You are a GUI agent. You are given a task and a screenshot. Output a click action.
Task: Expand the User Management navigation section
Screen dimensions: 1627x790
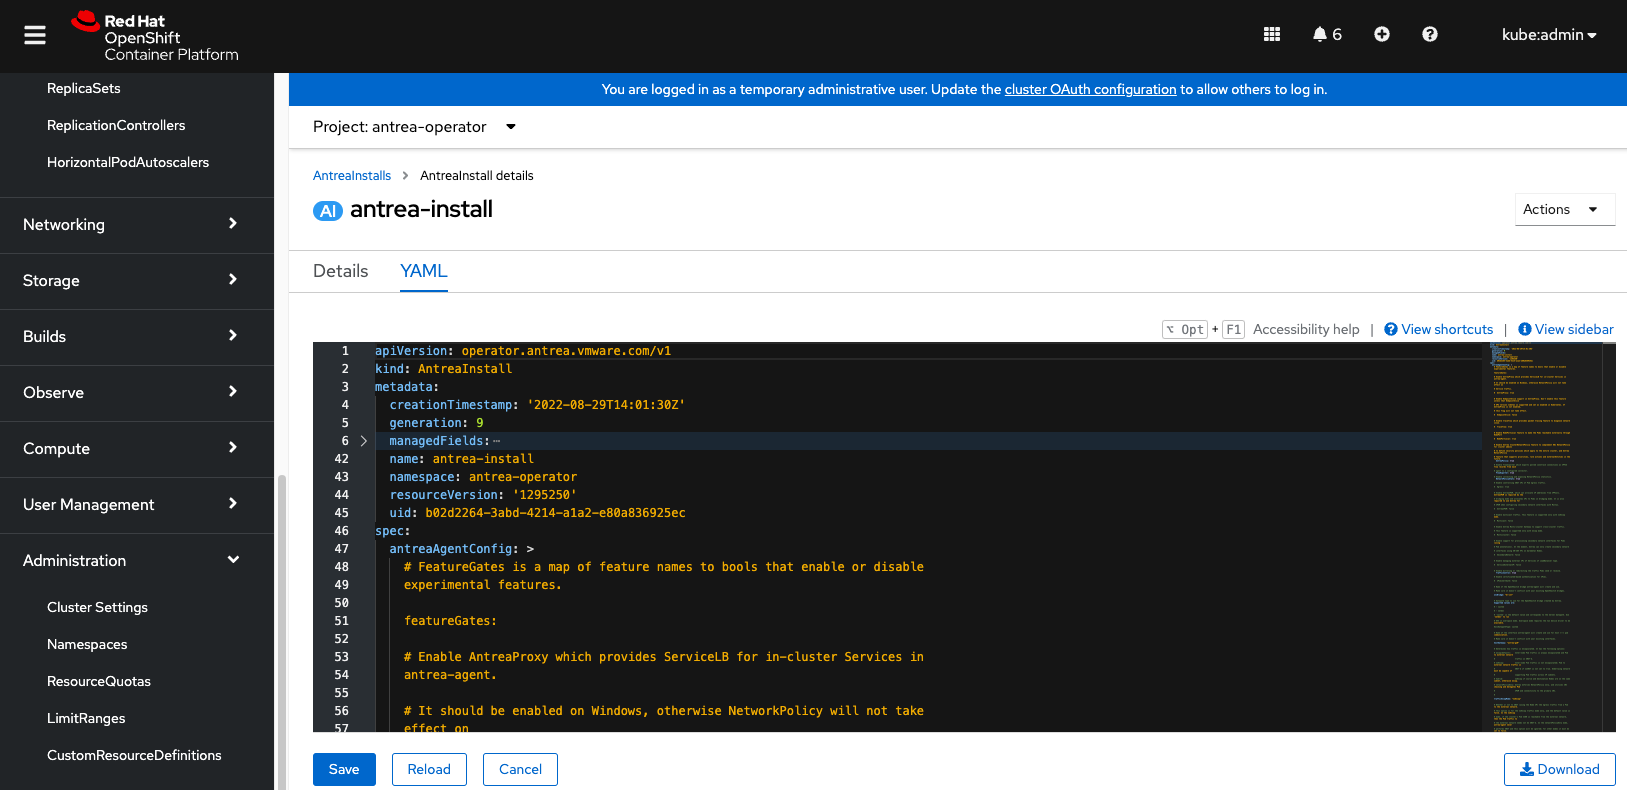137,505
